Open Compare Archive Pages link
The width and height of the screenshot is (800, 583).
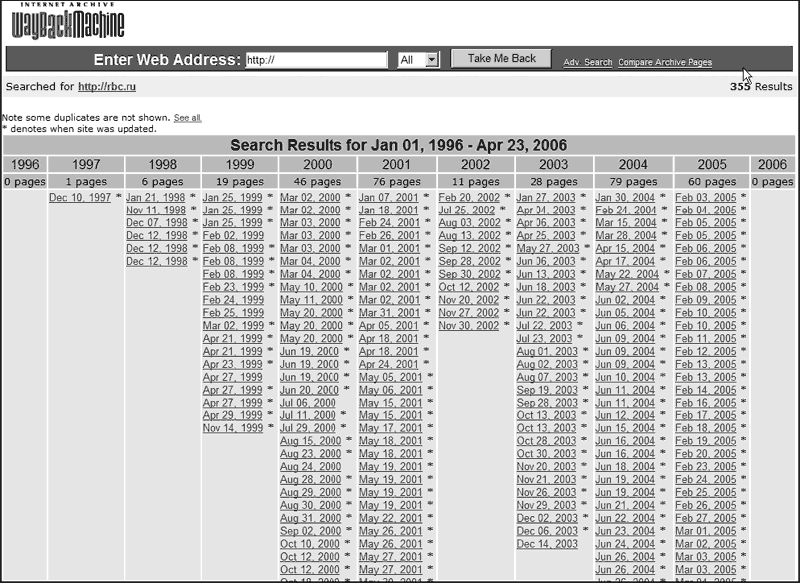click(665, 63)
